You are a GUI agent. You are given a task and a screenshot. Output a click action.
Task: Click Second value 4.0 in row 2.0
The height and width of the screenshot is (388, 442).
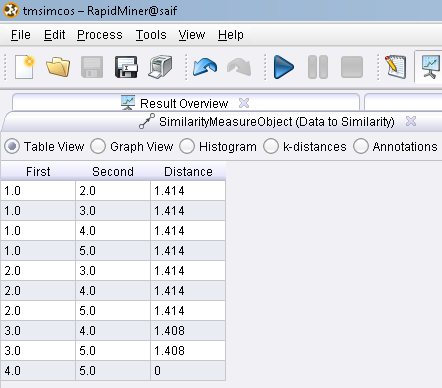[x=113, y=290]
